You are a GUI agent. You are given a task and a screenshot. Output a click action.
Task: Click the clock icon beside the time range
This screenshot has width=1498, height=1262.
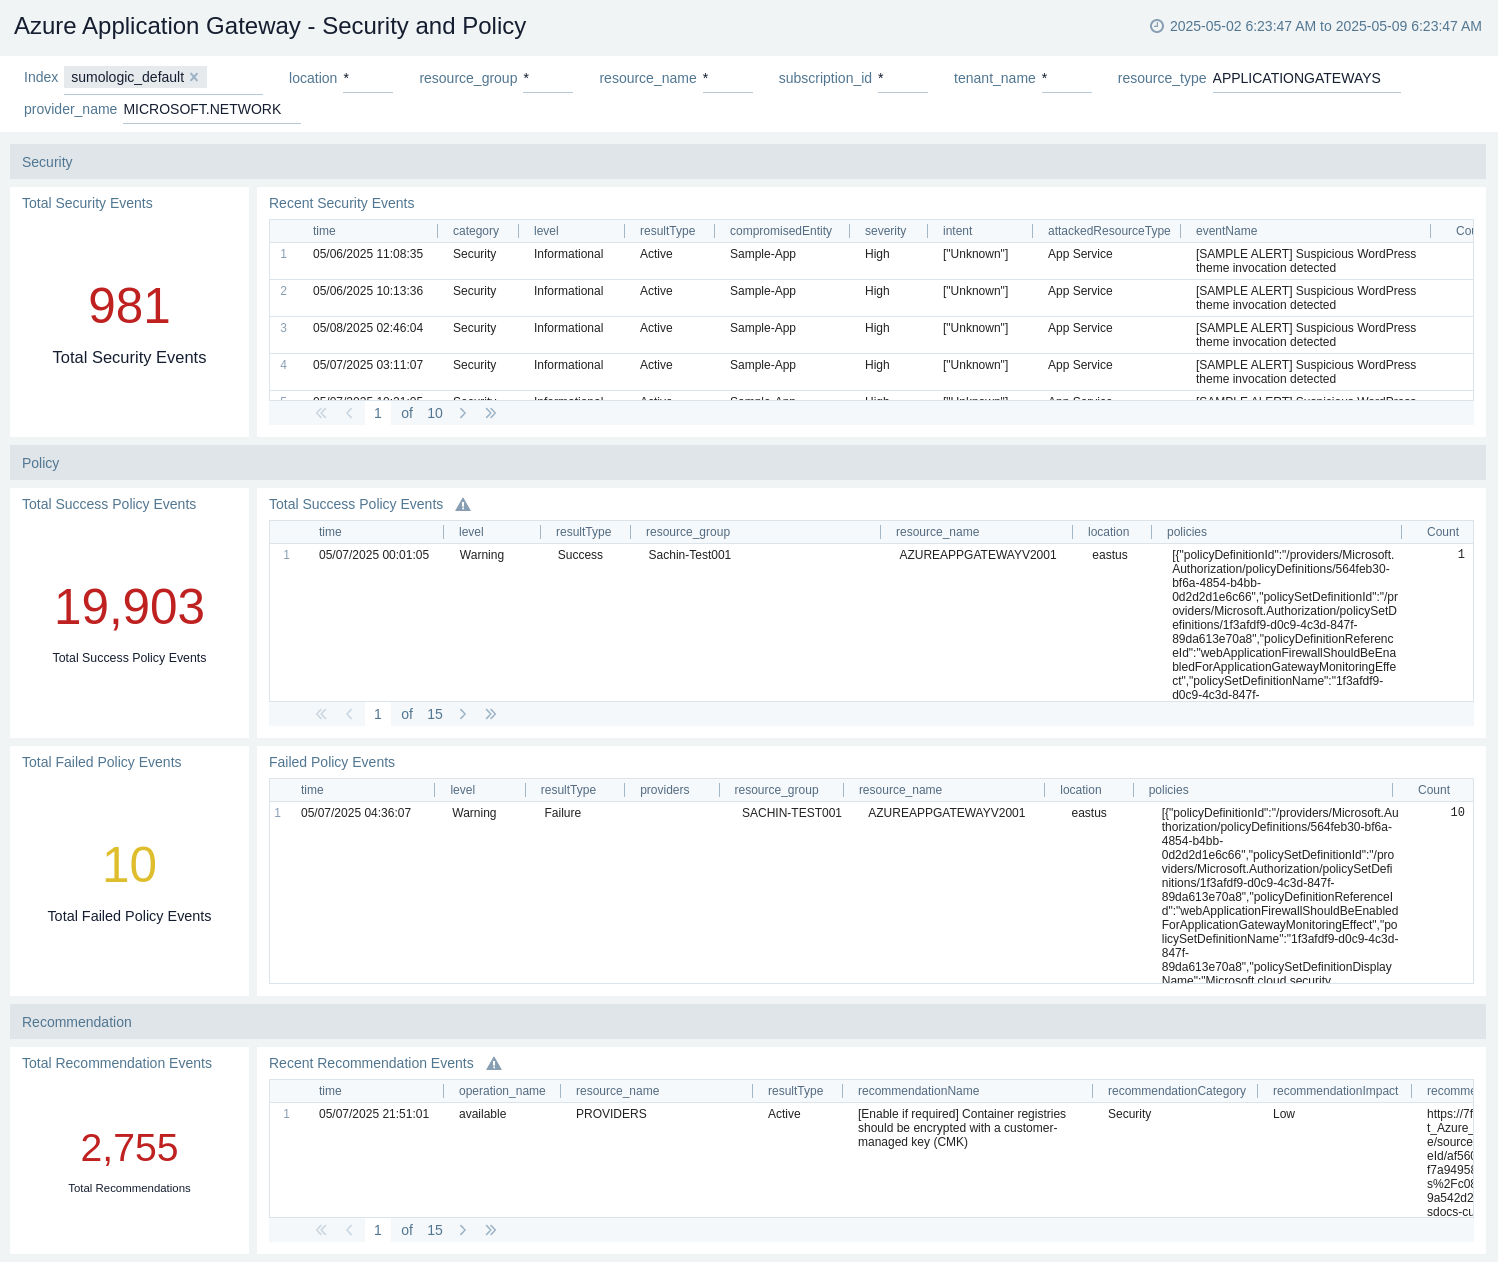pyautogui.click(x=1157, y=26)
